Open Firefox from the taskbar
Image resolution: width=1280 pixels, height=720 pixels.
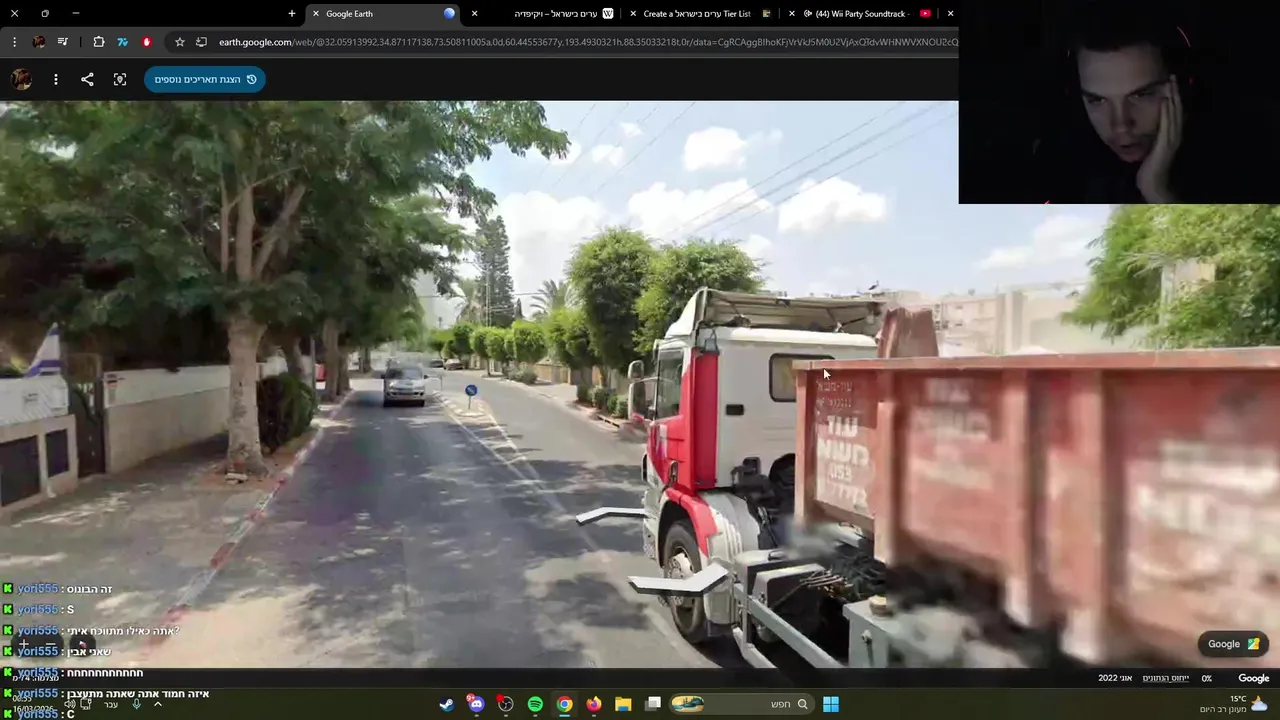click(594, 704)
